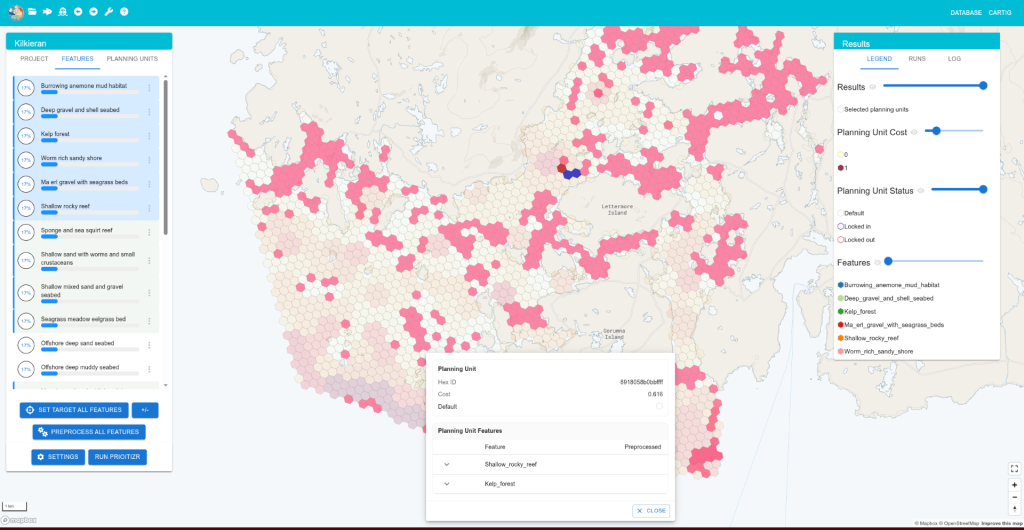The image size is (1024, 530).
Task: Open the help question mark icon
Action: click(x=124, y=12)
